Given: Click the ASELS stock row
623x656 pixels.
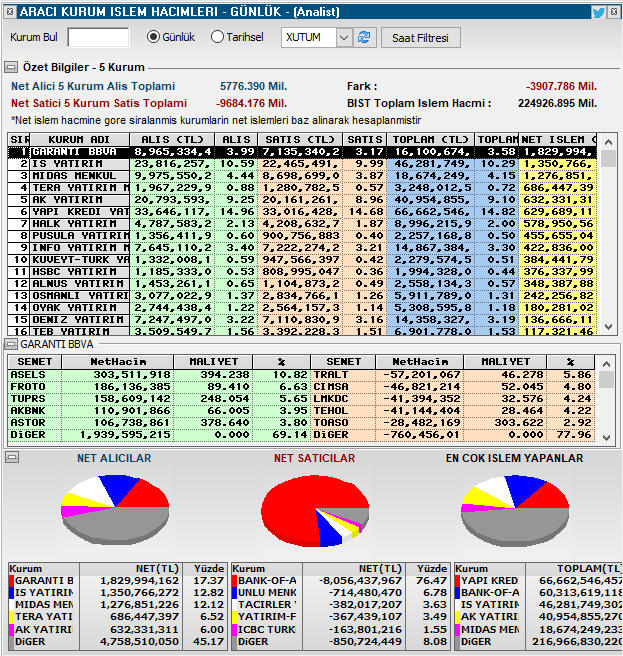Looking at the screenshot, I should [x=159, y=375].
